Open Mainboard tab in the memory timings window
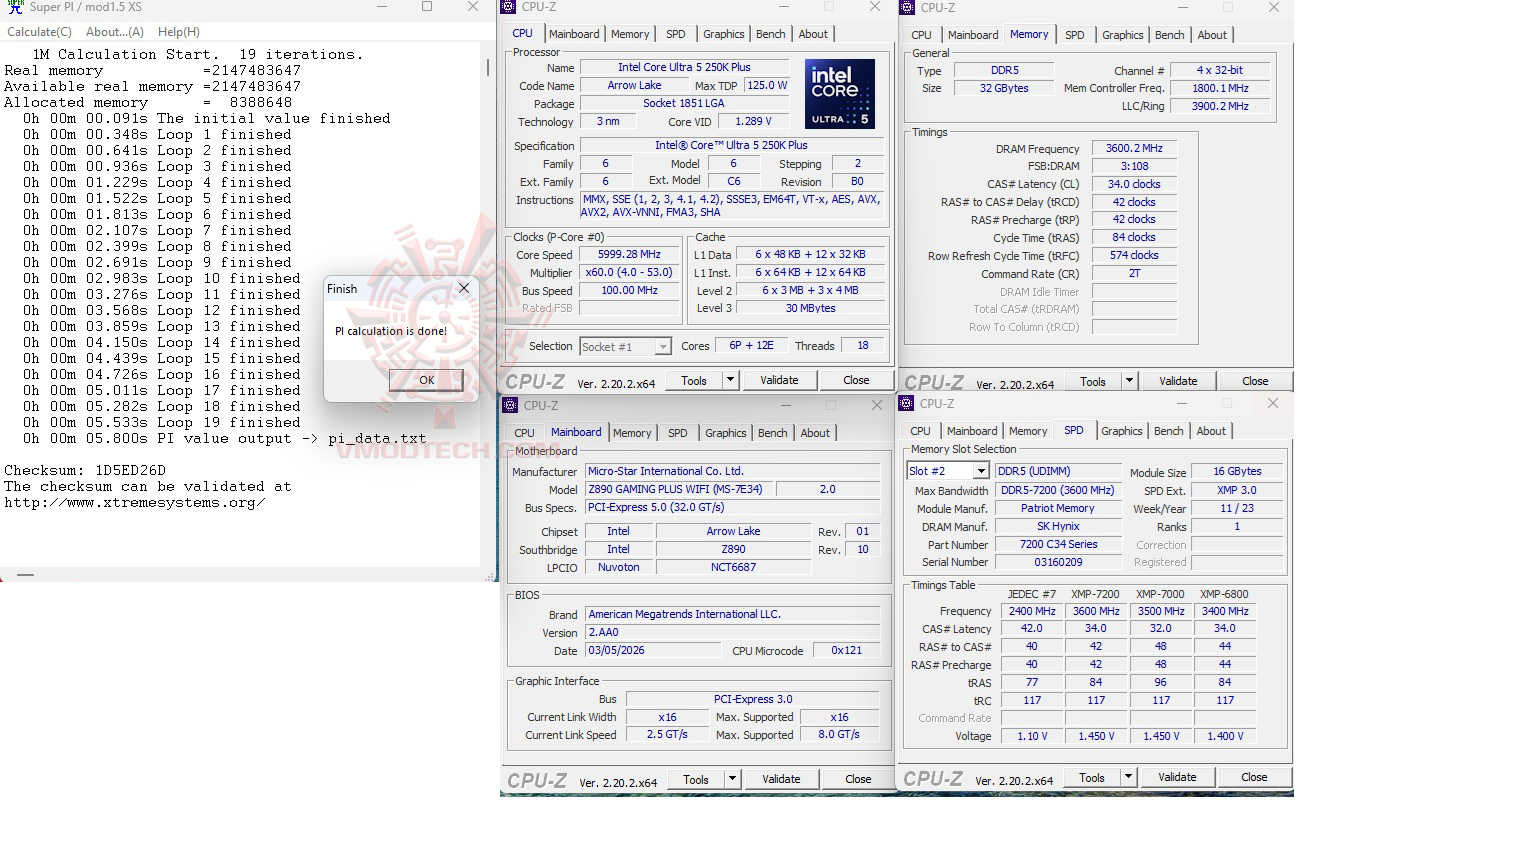This screenshot has width=1536, height=864. tap(973, 35)
